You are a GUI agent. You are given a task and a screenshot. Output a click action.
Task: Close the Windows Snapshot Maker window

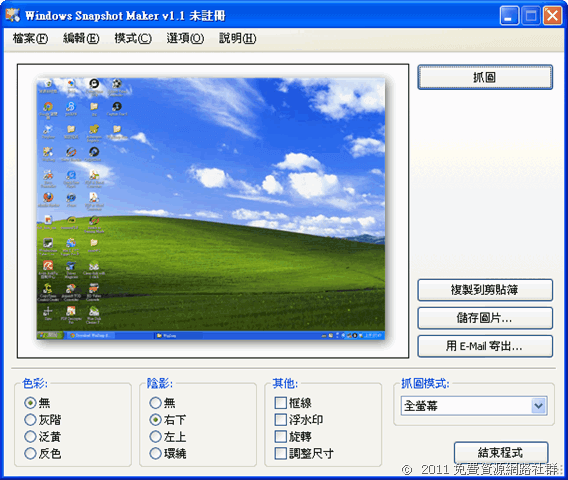pyautogui.click(x=552, y=16)
